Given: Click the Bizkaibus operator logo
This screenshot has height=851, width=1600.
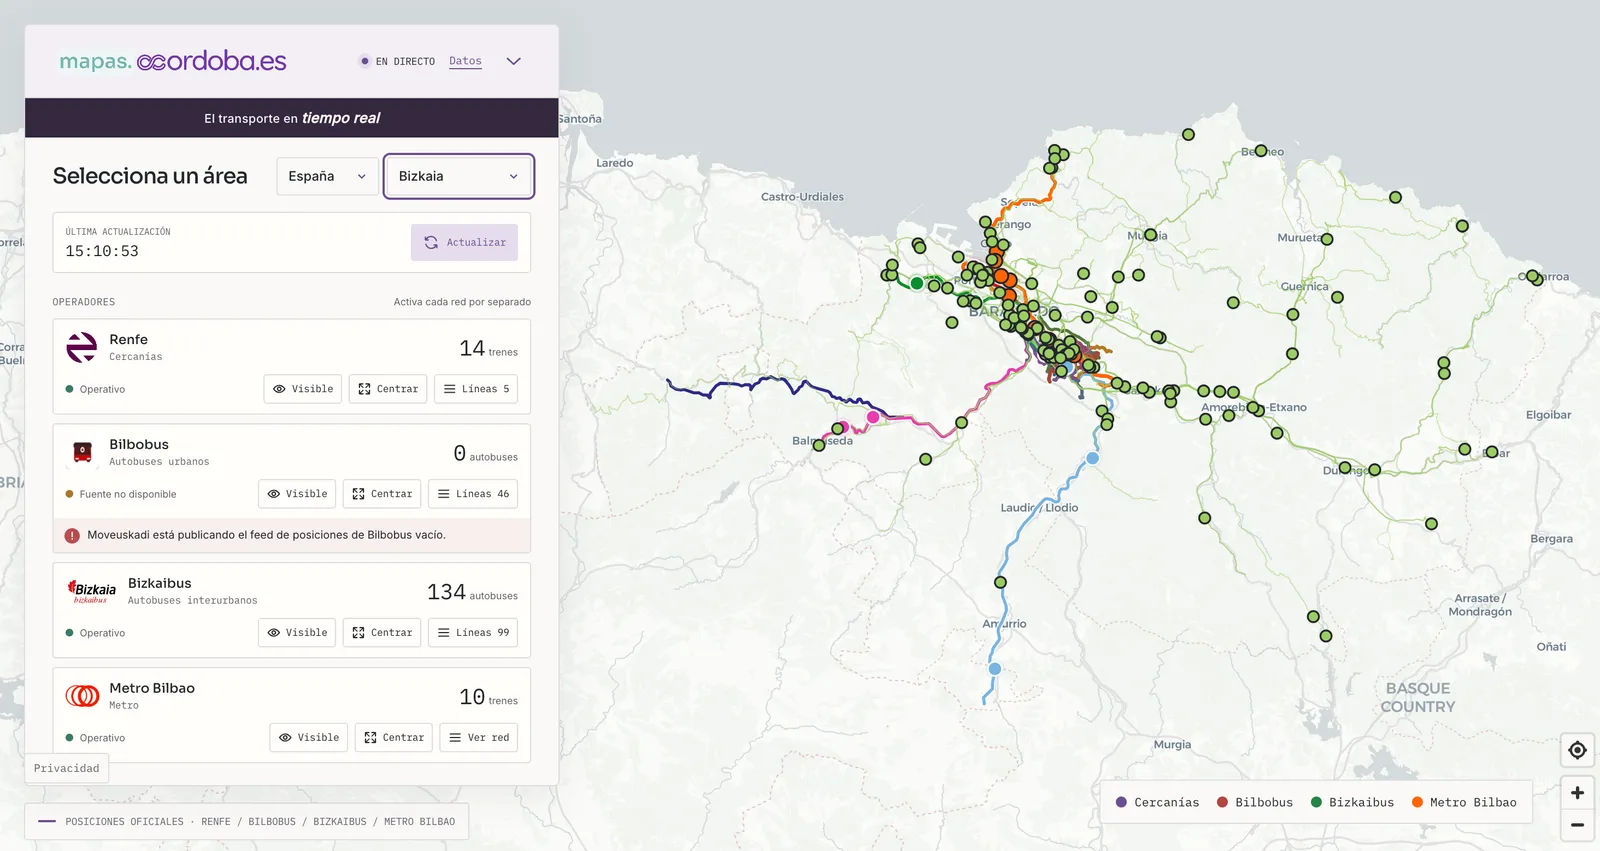Looking at the screenshot, I should tap(91, 591).
